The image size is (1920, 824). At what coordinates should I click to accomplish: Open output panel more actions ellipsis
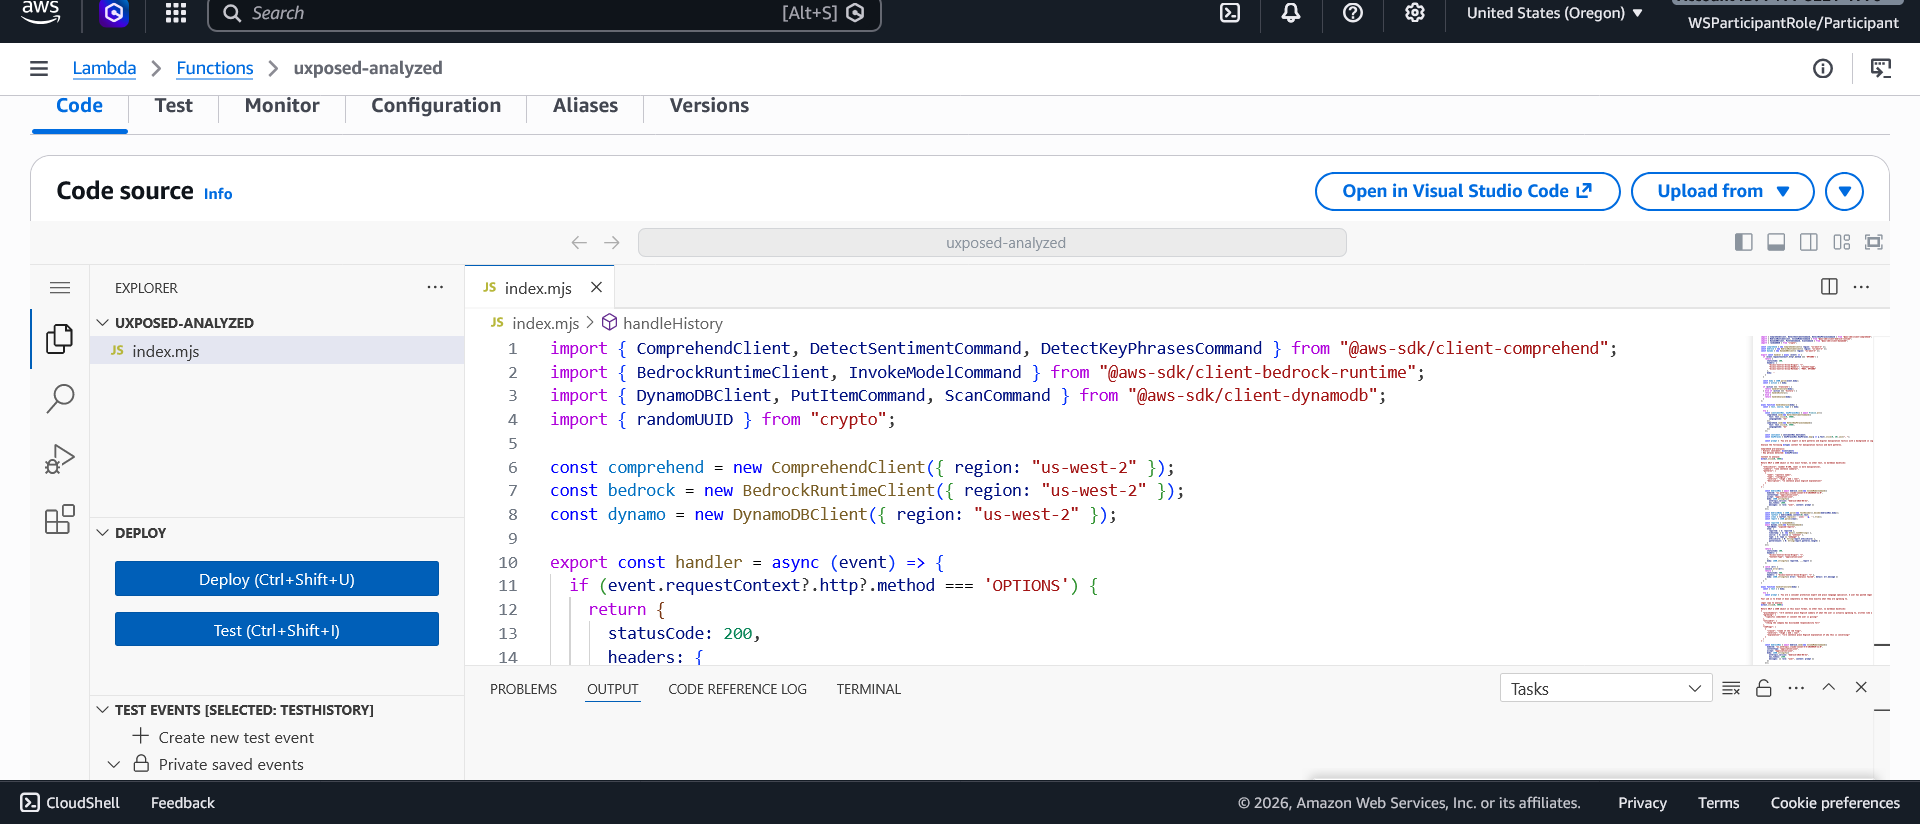point(1796,688)
